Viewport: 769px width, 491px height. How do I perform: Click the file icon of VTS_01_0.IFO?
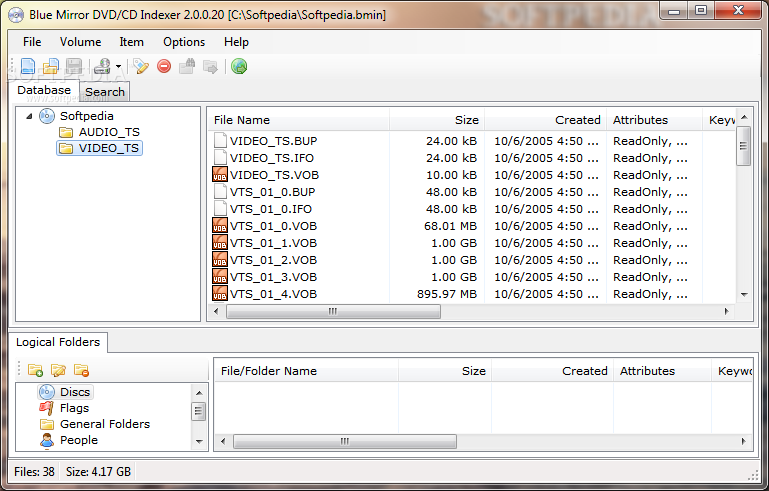pyautogui.click(x=220, y=209)
